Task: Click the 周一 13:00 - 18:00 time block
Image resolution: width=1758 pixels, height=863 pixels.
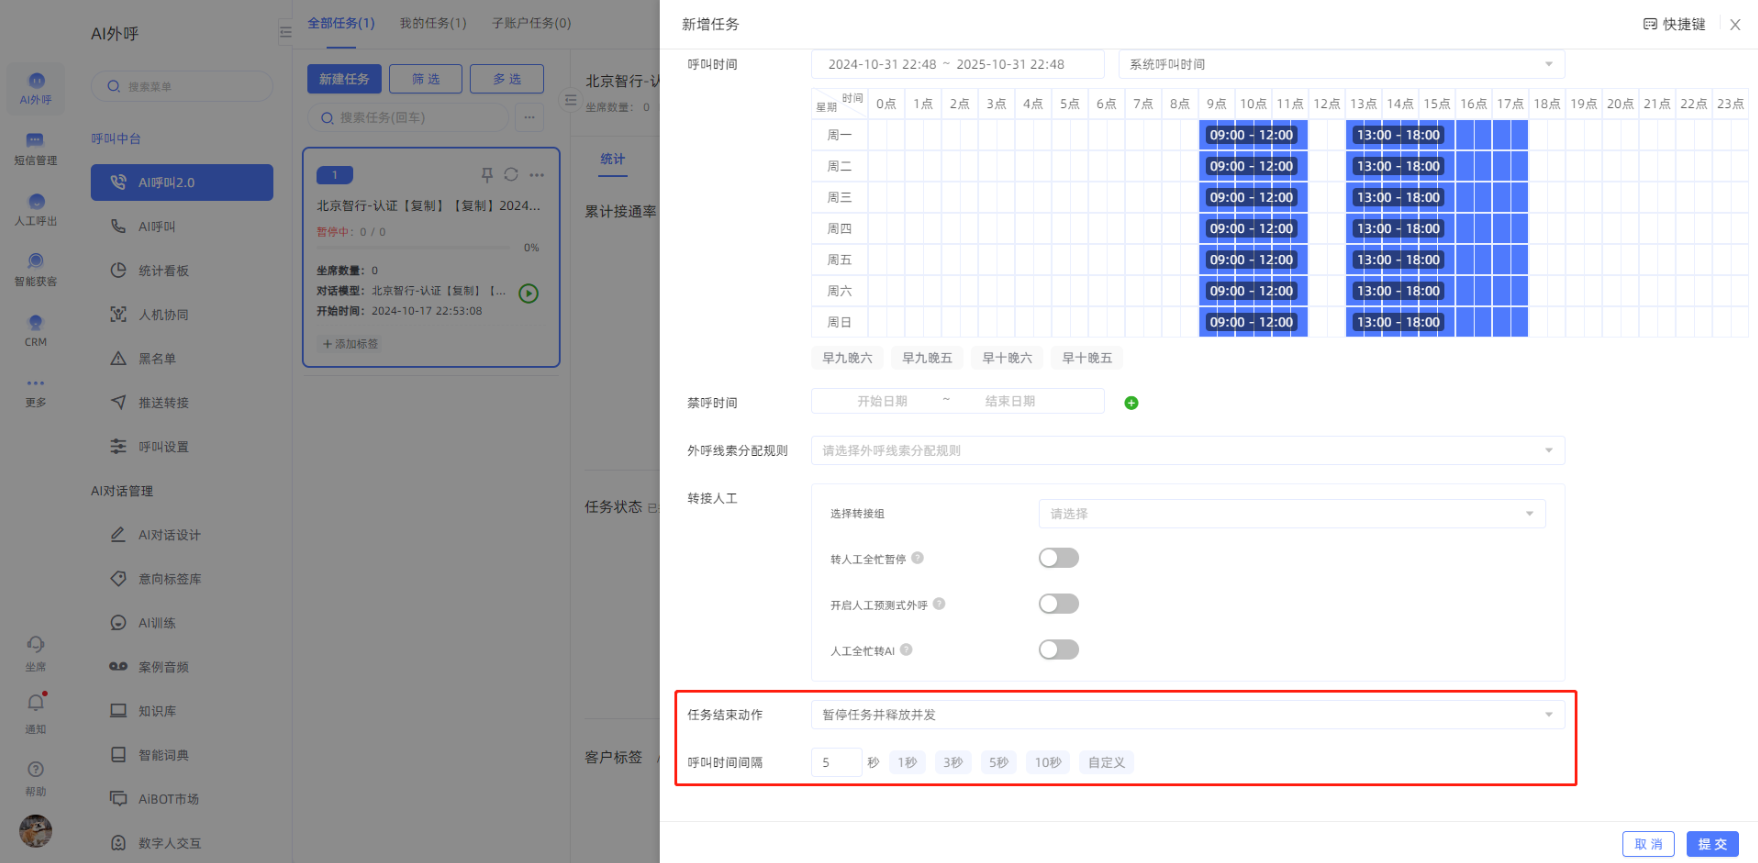Action: pyautogui.click(x=1398, y=135)
